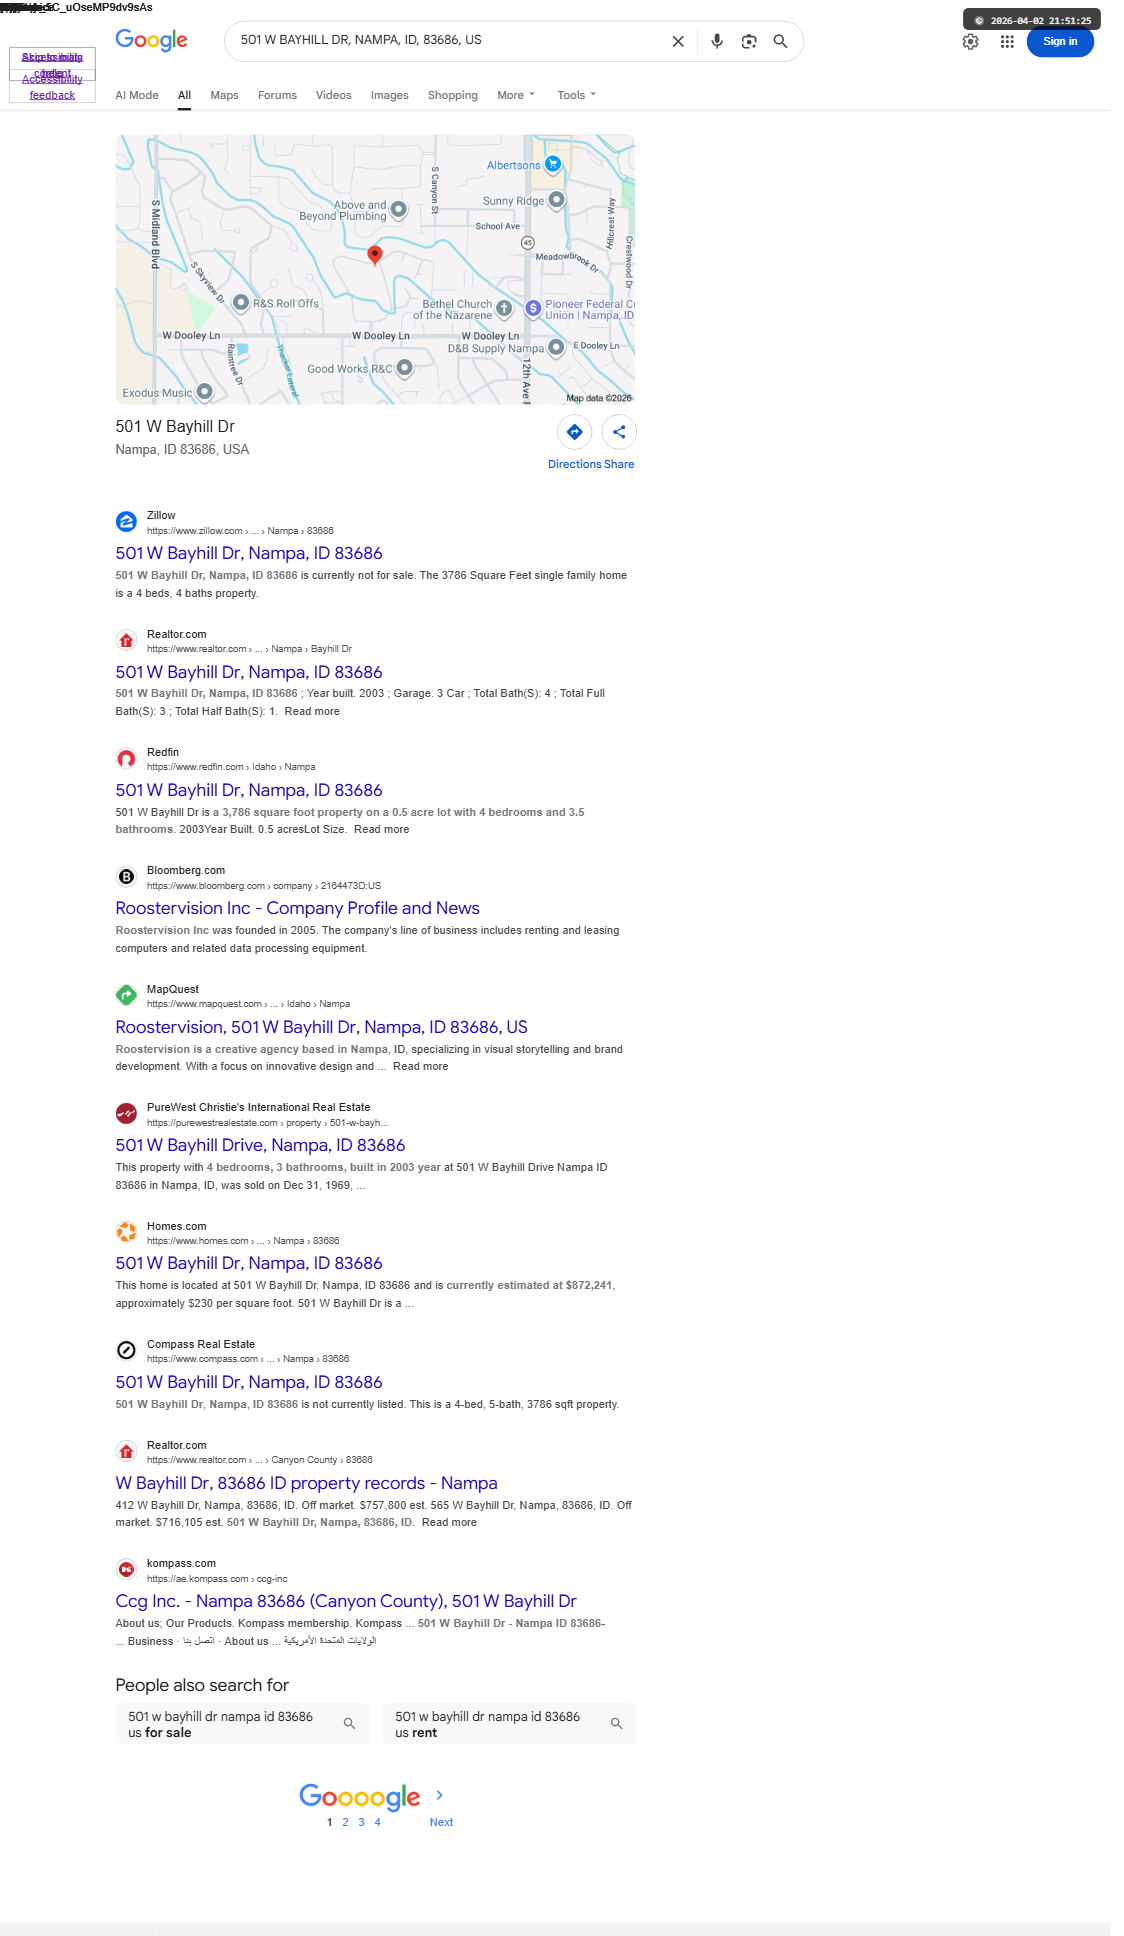
Task: Select the red map pin marker
Action: coord(375,255)
